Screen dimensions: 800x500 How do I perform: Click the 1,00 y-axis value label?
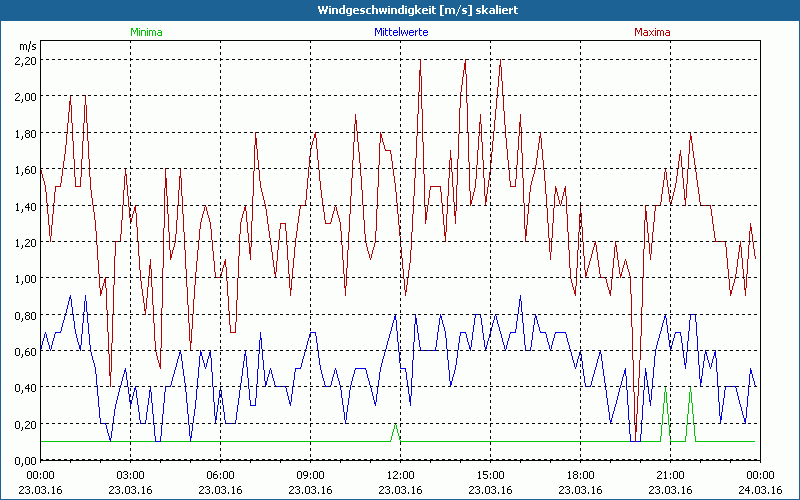(25, 279)
